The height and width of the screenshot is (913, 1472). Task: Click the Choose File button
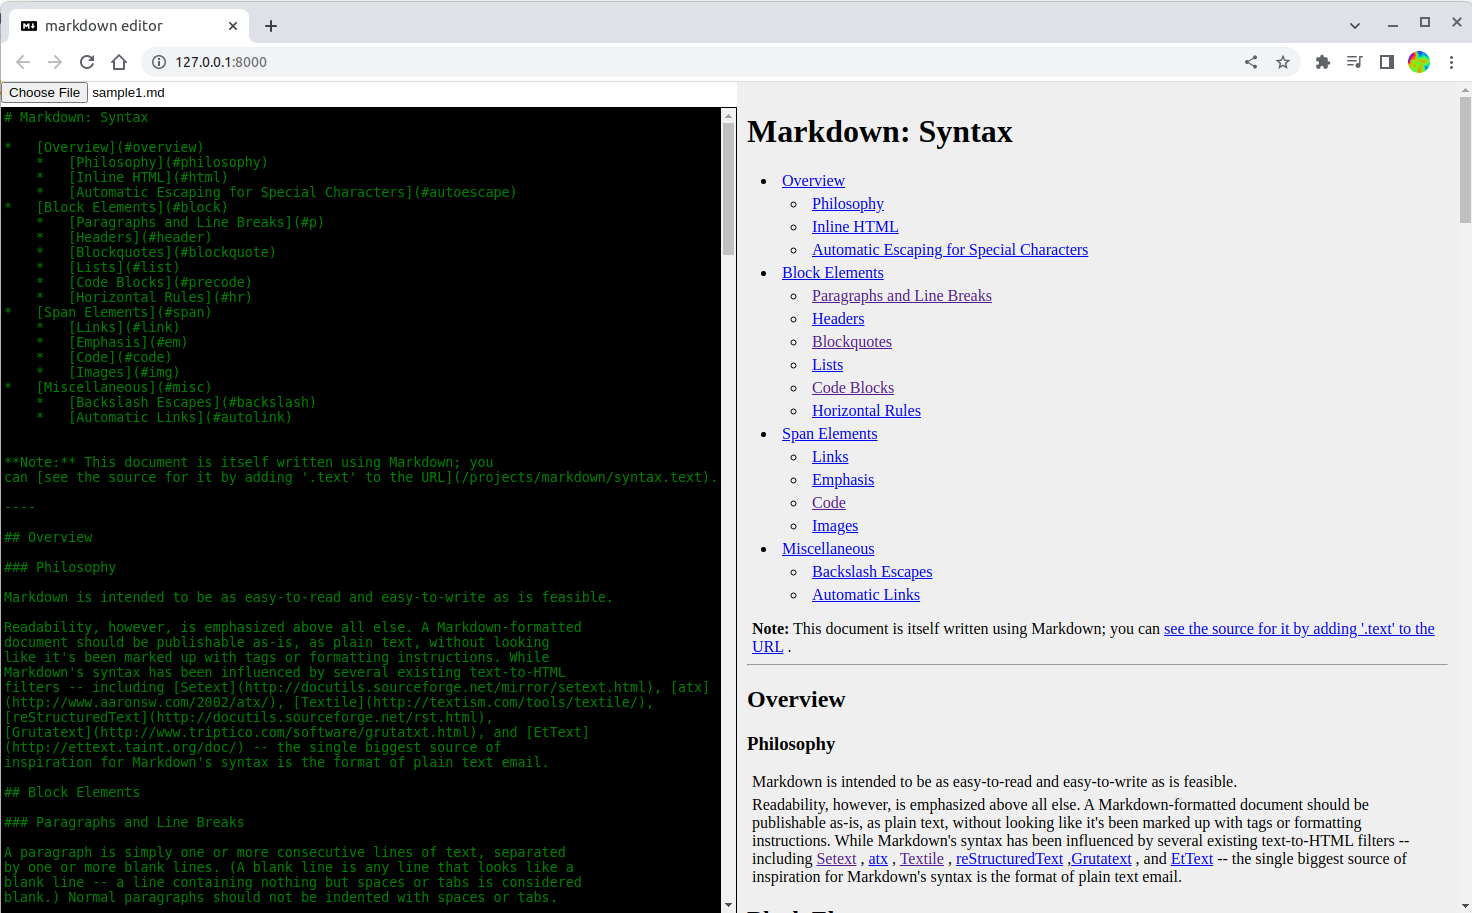45,93
